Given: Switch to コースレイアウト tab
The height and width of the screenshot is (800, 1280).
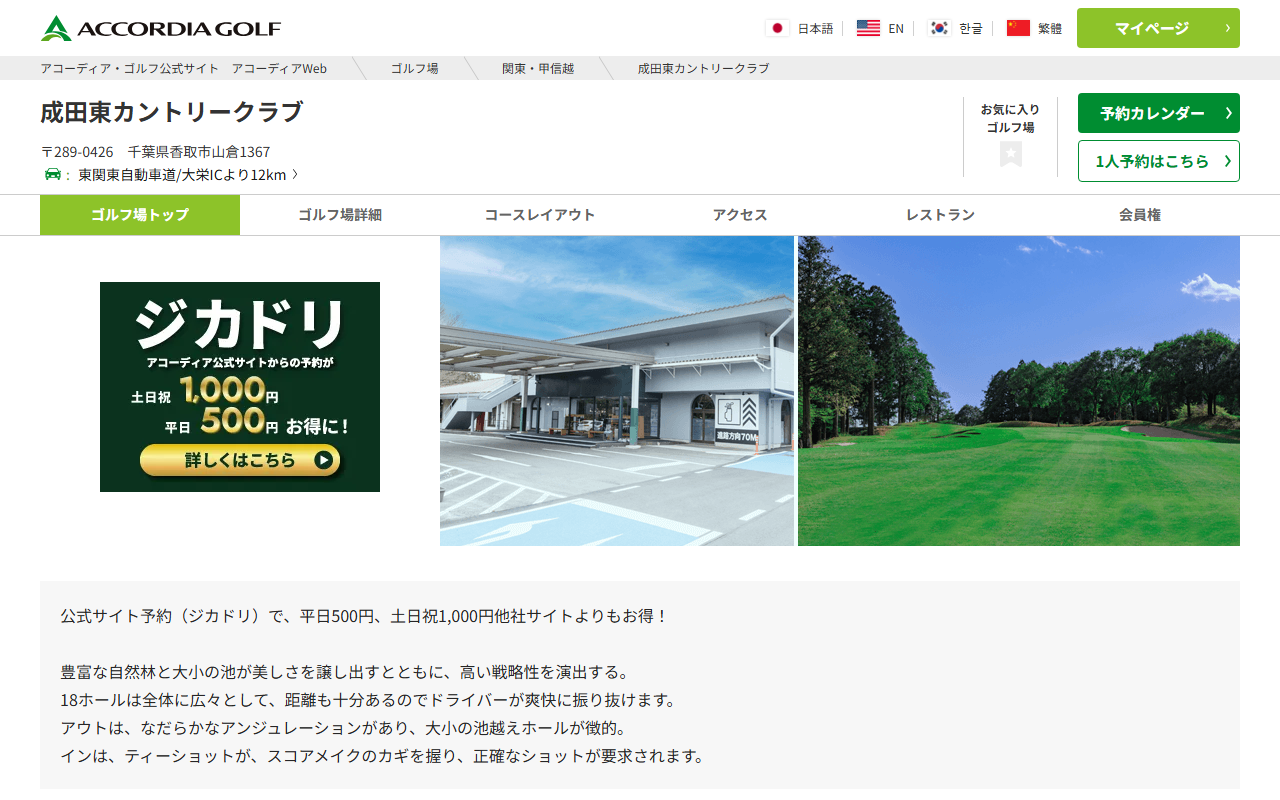Looking at the screenshot, I should [540, 215].
